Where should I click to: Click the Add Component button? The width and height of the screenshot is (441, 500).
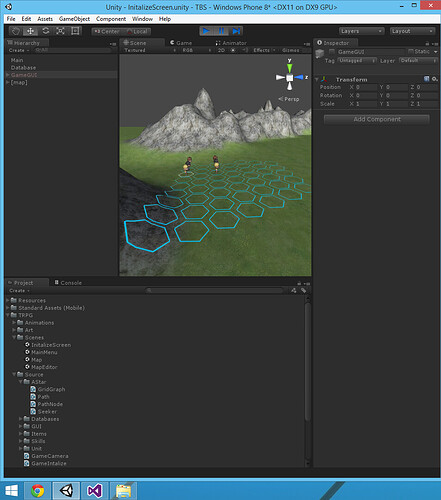pos(377,119)
